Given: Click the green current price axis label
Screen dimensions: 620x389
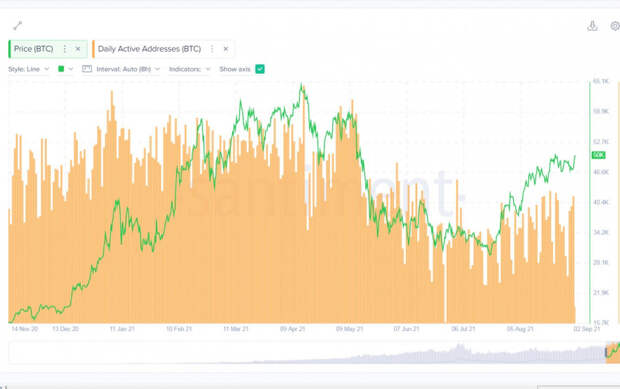Looking at the screenshot, I should click(x=598, y=155).
